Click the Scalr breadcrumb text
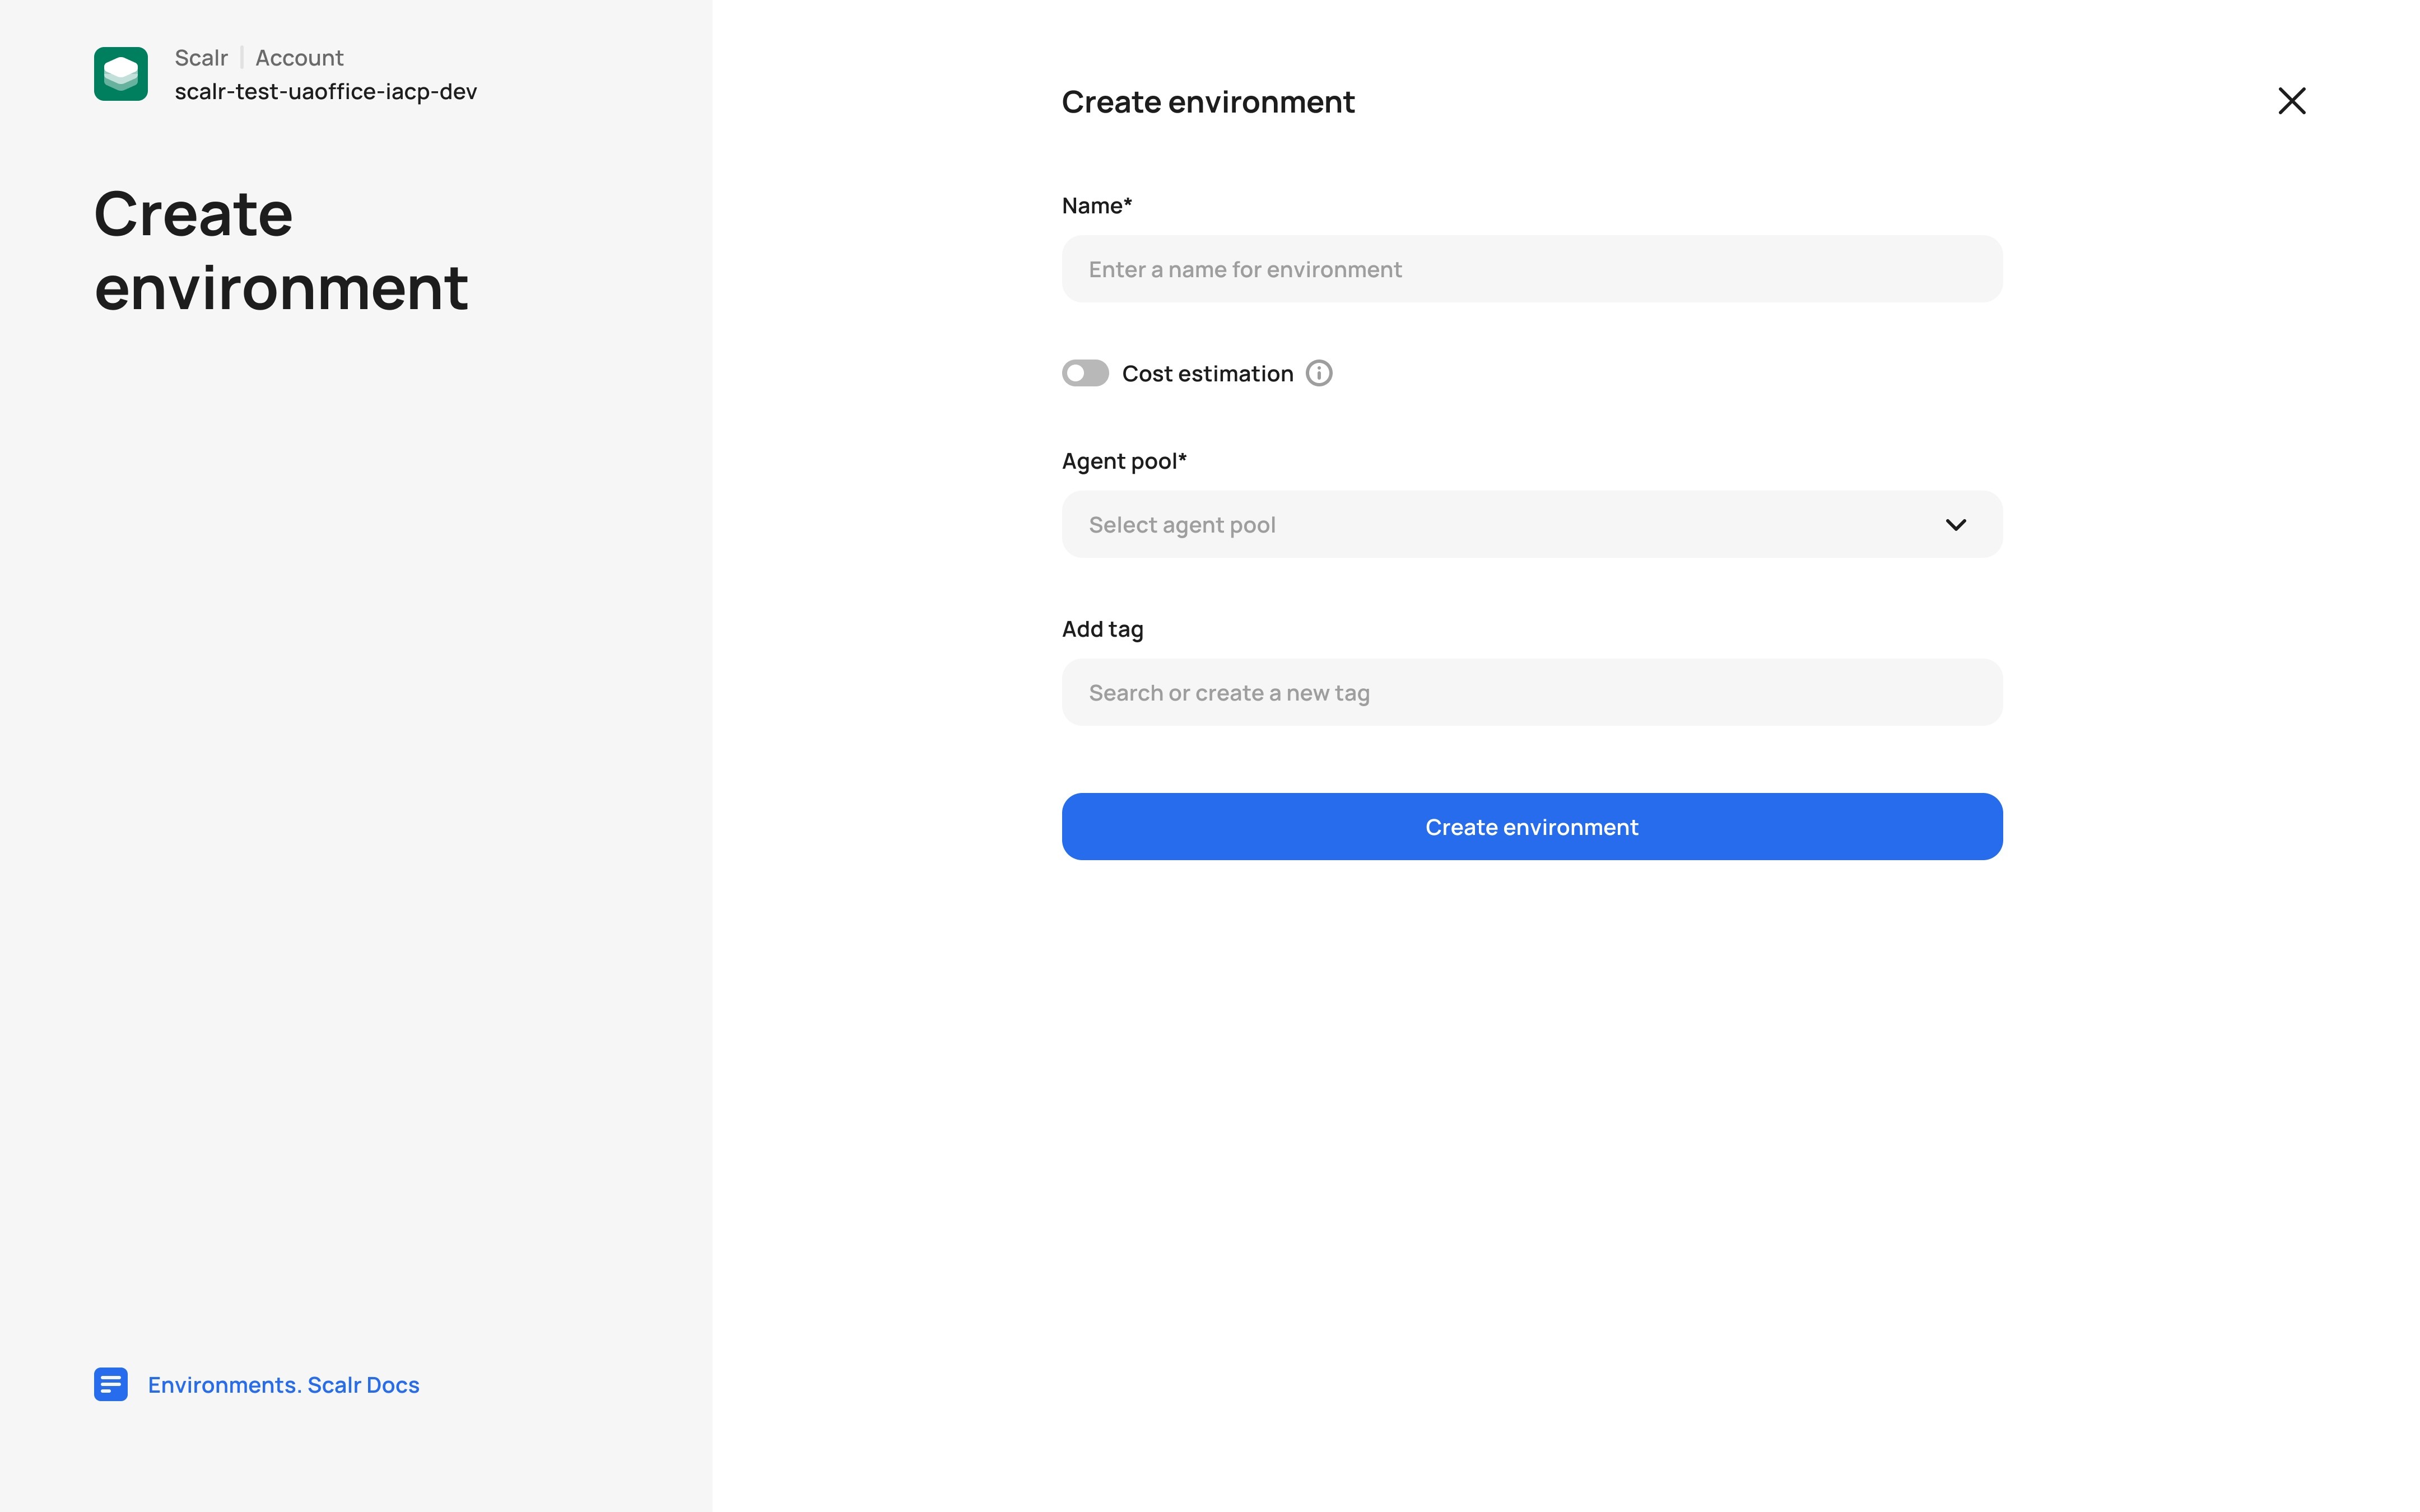Image resolution: width=2420 pixels, height=1512 pixels. (201, 58)
